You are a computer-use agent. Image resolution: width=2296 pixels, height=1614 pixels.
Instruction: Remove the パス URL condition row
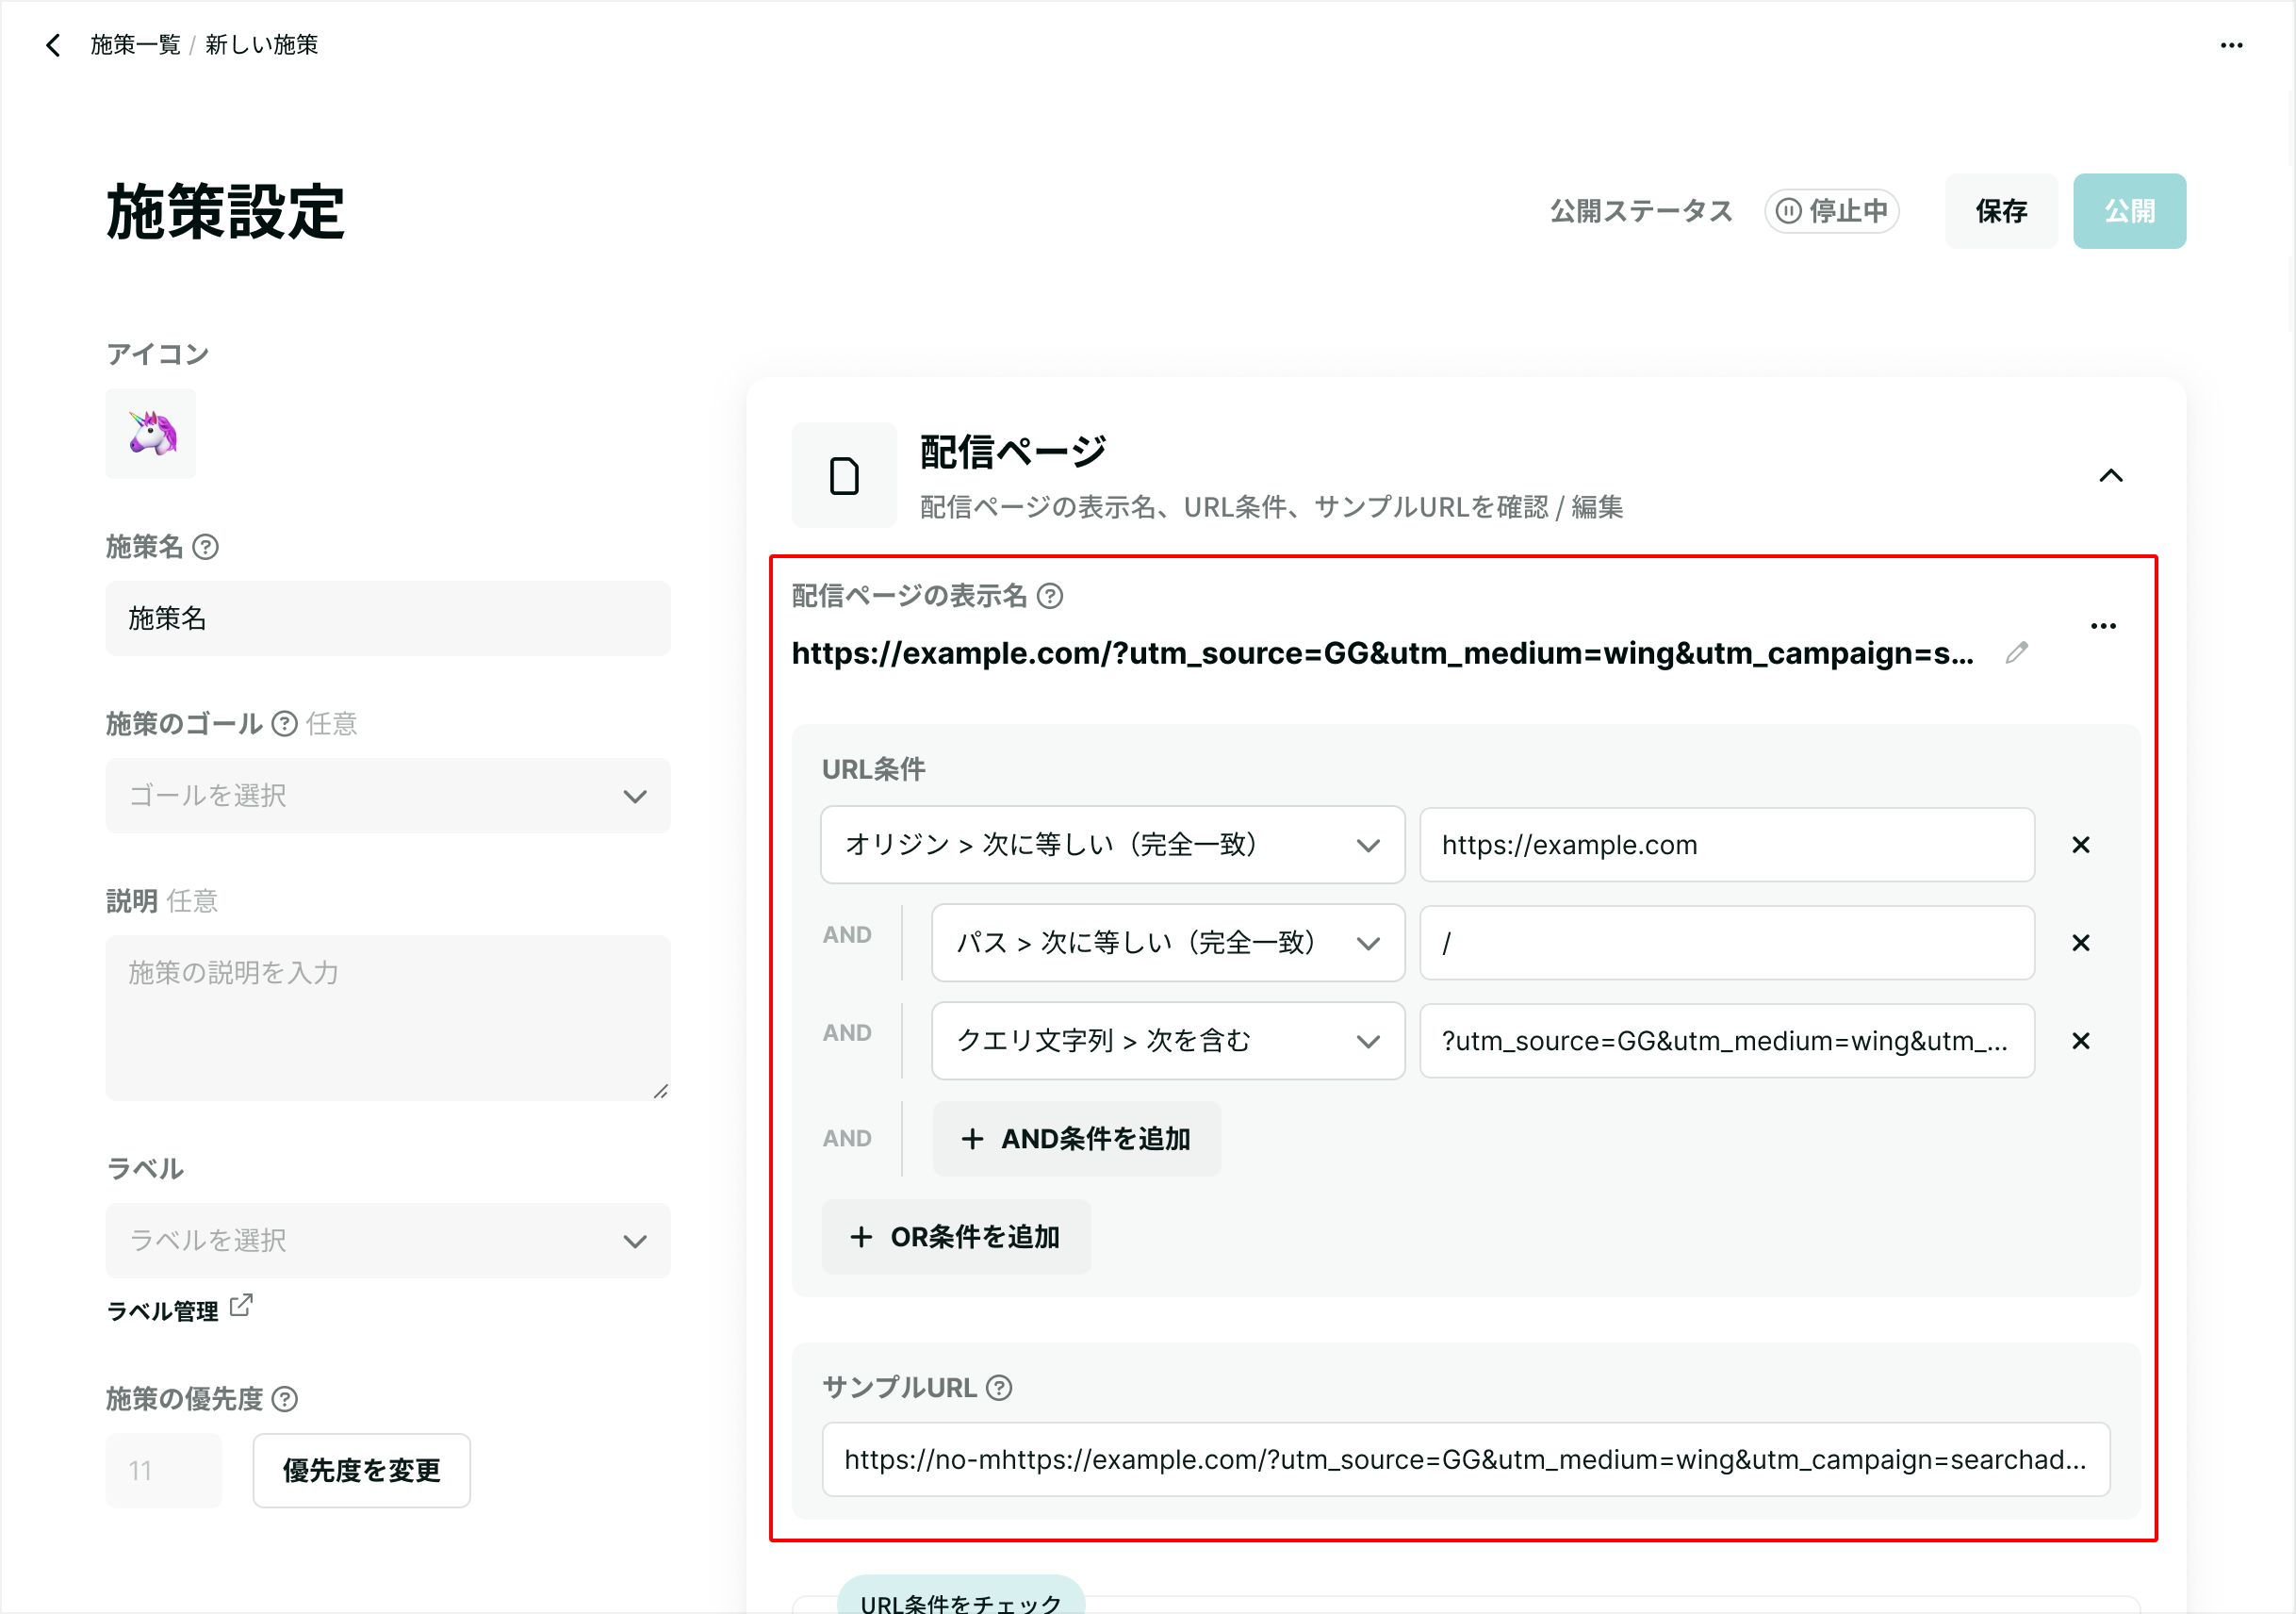pos(2081,943)
